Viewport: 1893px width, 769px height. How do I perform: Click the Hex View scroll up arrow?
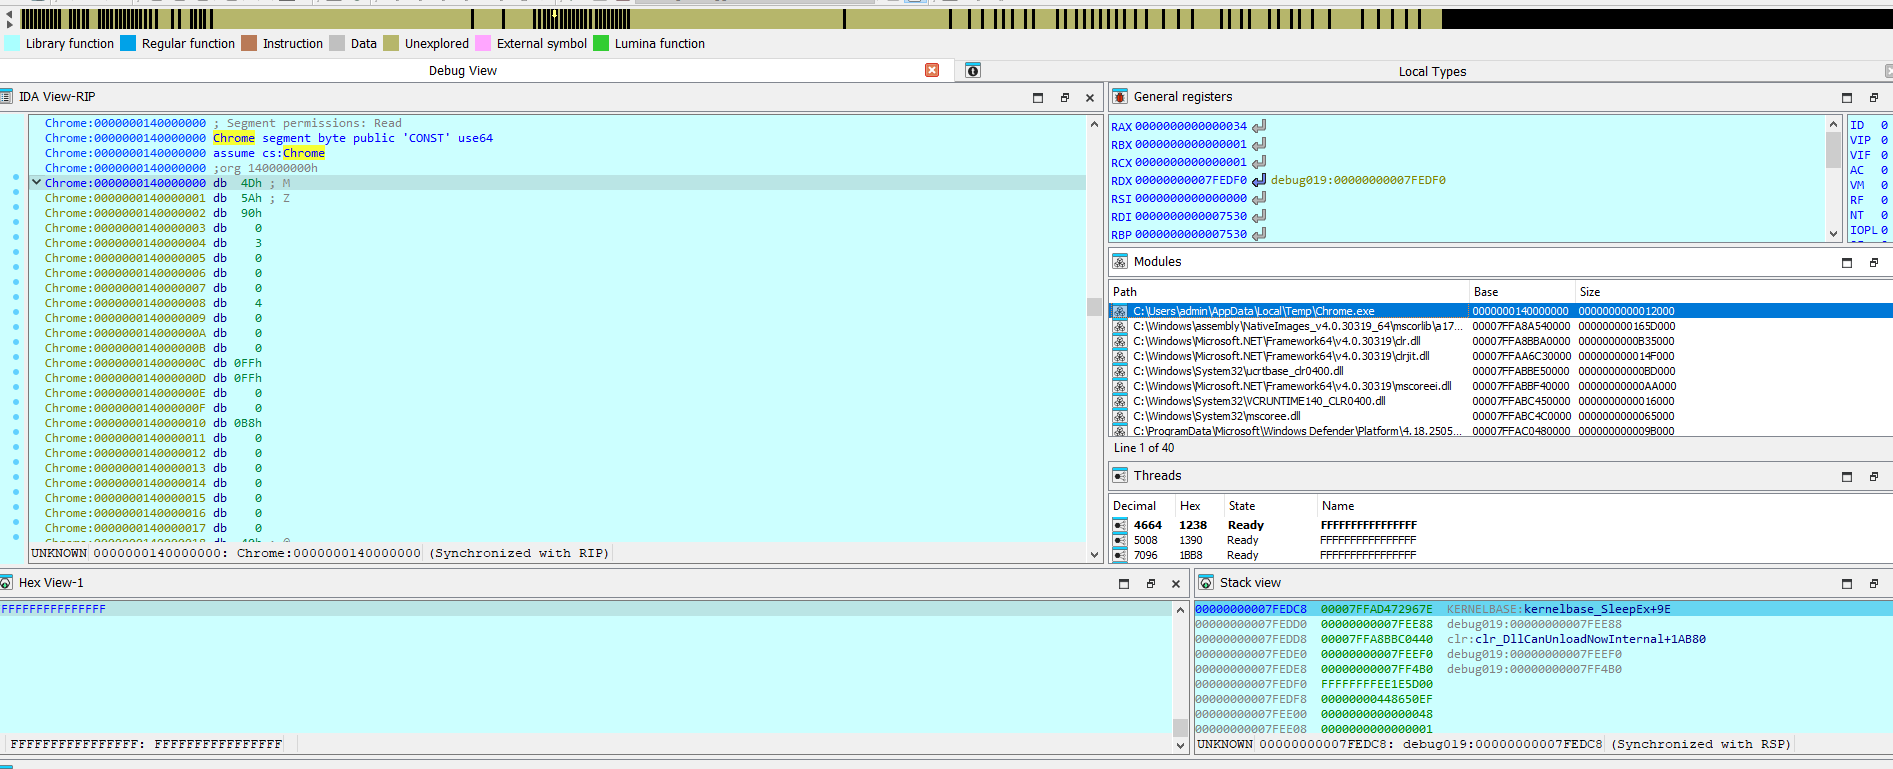tap(1180, 609)
